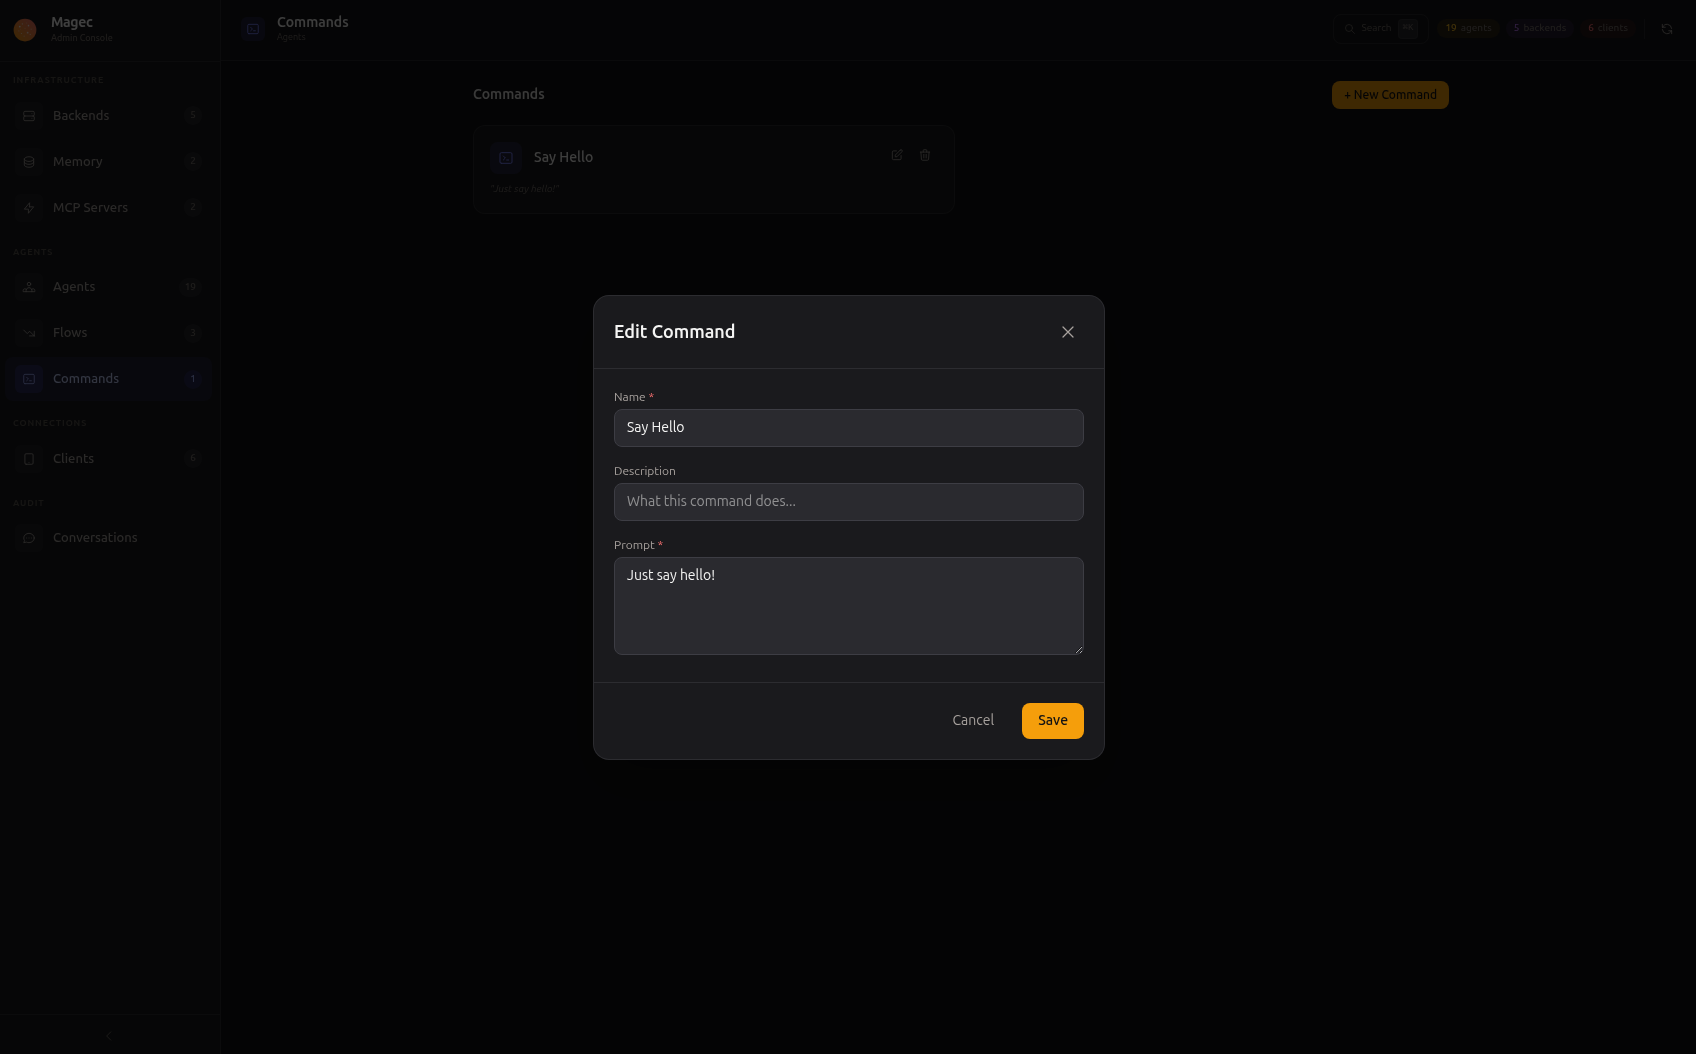Image resolution: width=1696 pixels, height=1054 pixels.
Task: Select the Agents icon in the sidebar
Action: pyautogui.click(x=28, y=287)
